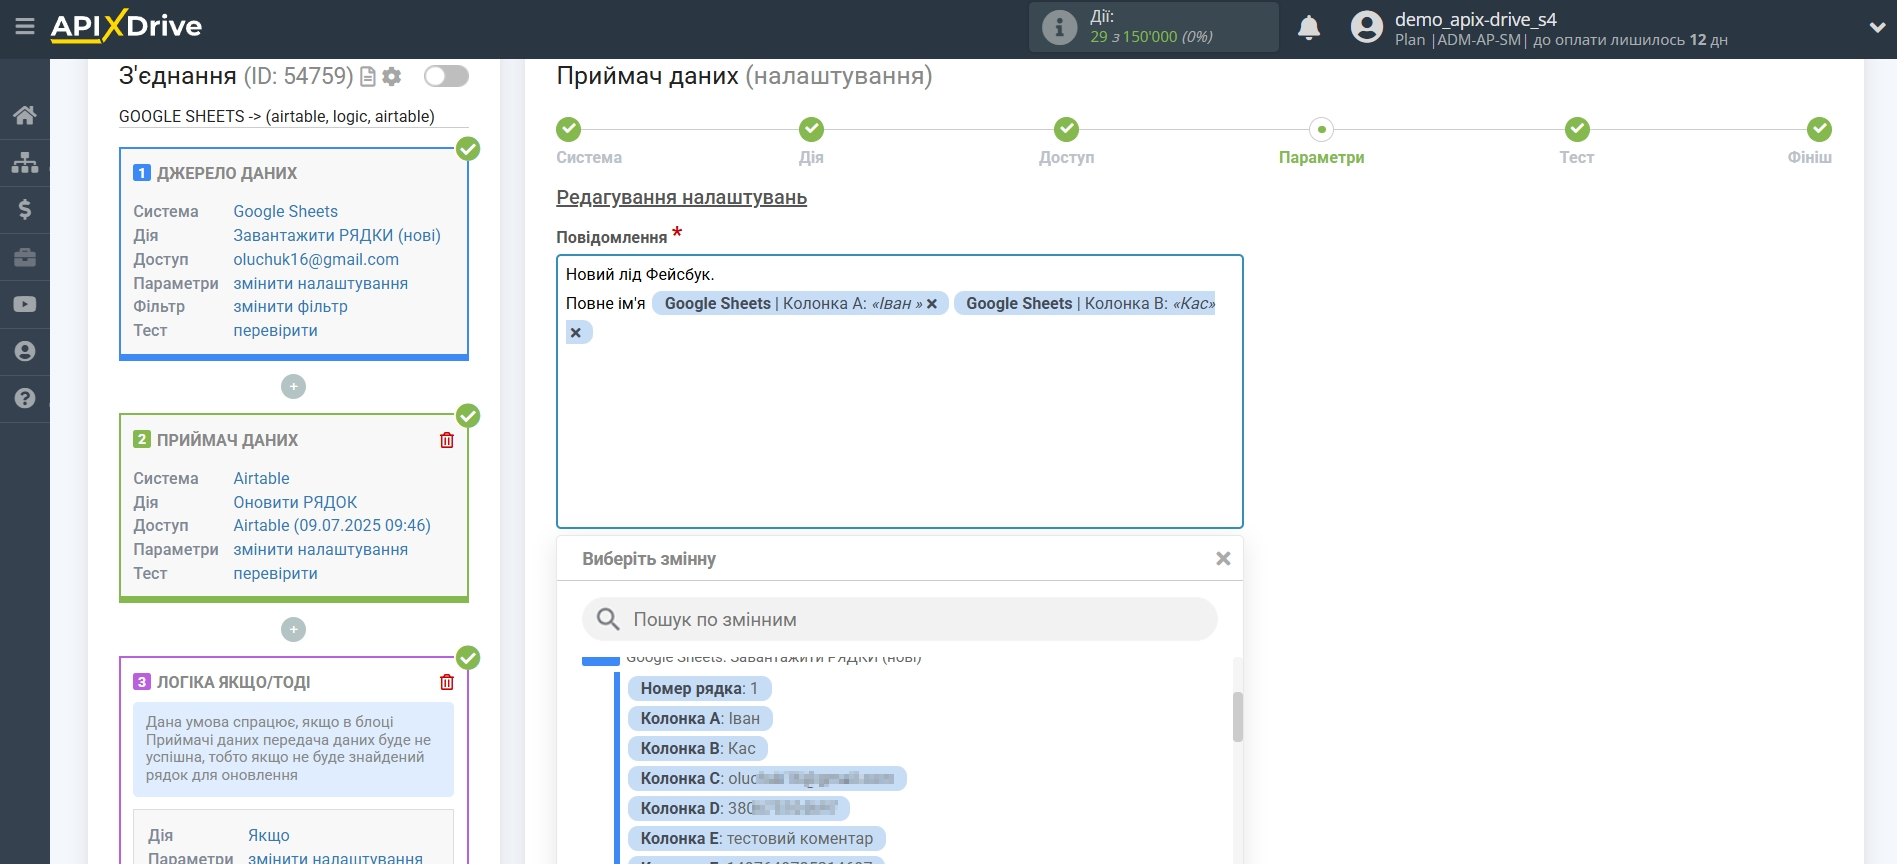The width and height of the screenshot is (1897, 864).
Task: Open oluchuk16@gmail.com access link
Action: [316, 259]
